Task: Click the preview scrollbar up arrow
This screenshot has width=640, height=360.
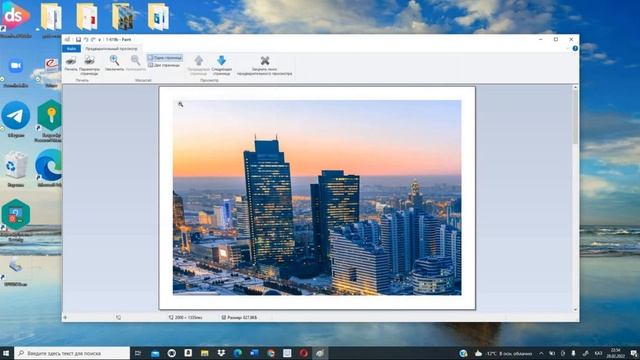Action: (x=575, y=87)
